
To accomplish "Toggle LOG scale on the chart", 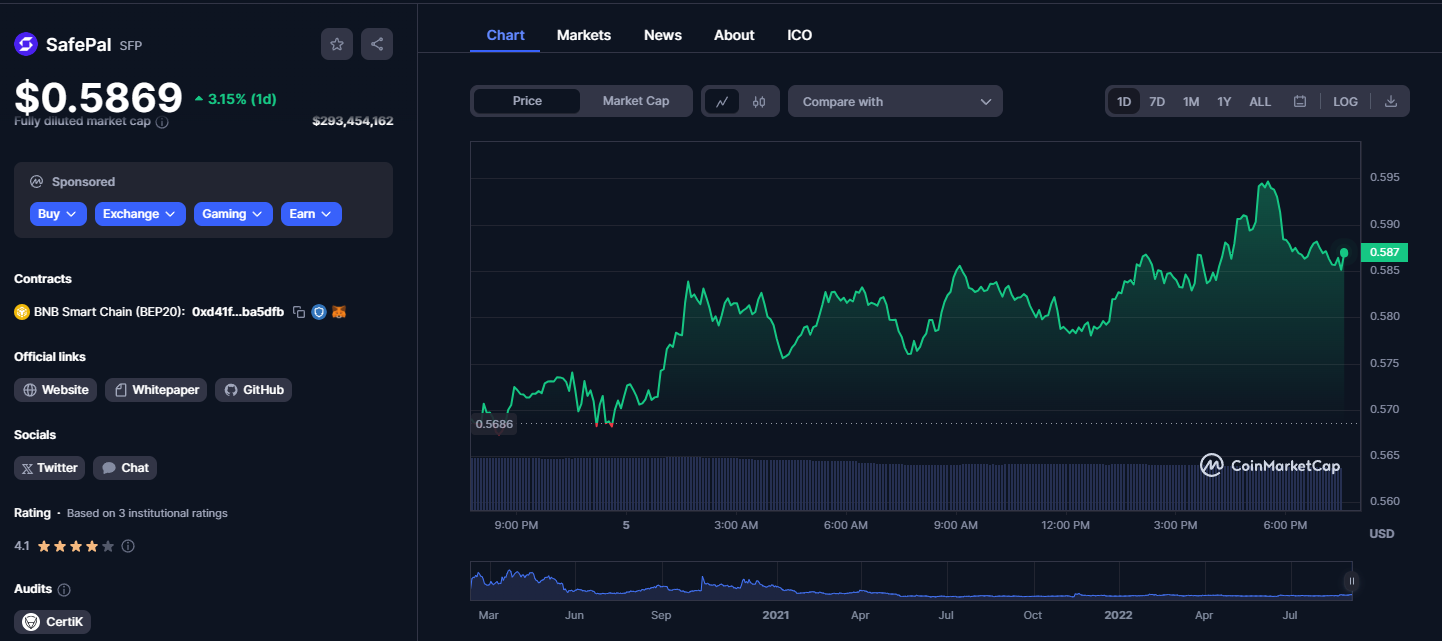I will pyautogui.click(x=1345, y=101).
